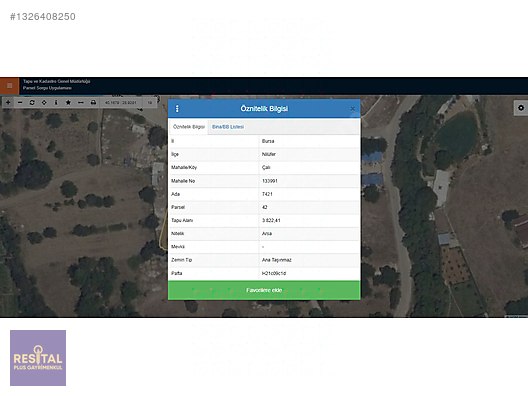Viewport: 528px width, 396px height.
Task: Zoom out with the minus icon
Action: click(20, 102)
